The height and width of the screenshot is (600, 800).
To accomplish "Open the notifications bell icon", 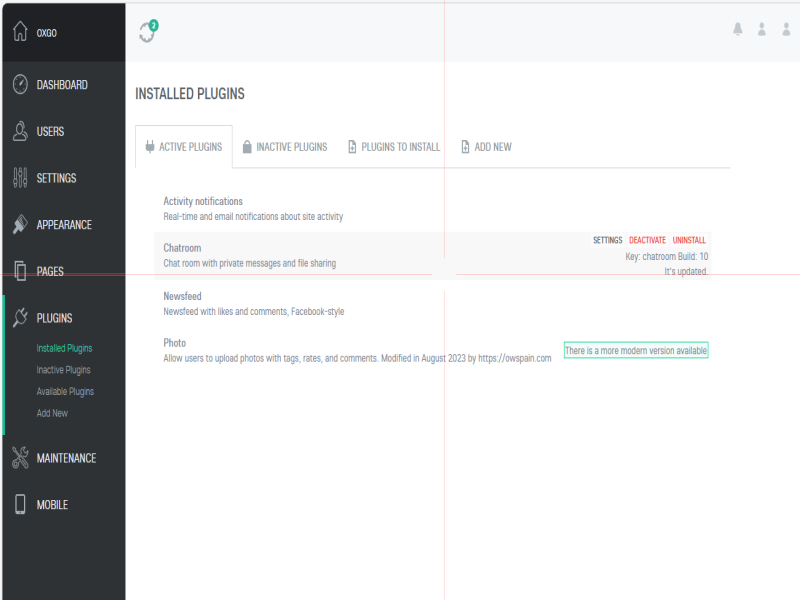I will point(738,30).
